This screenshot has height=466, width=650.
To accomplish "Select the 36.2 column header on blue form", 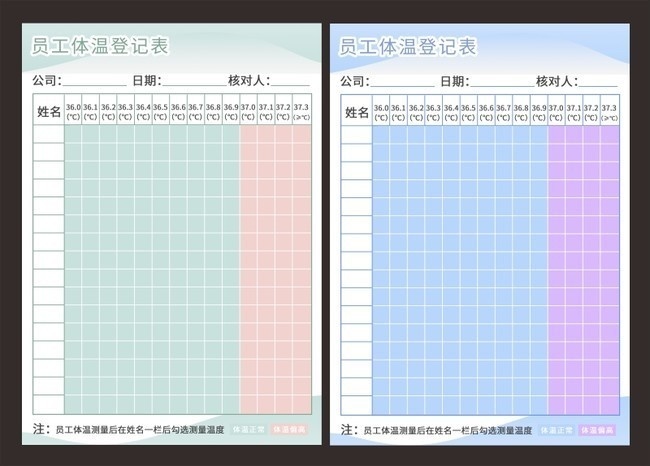I will pyautogui.click(x=416, y=110).
